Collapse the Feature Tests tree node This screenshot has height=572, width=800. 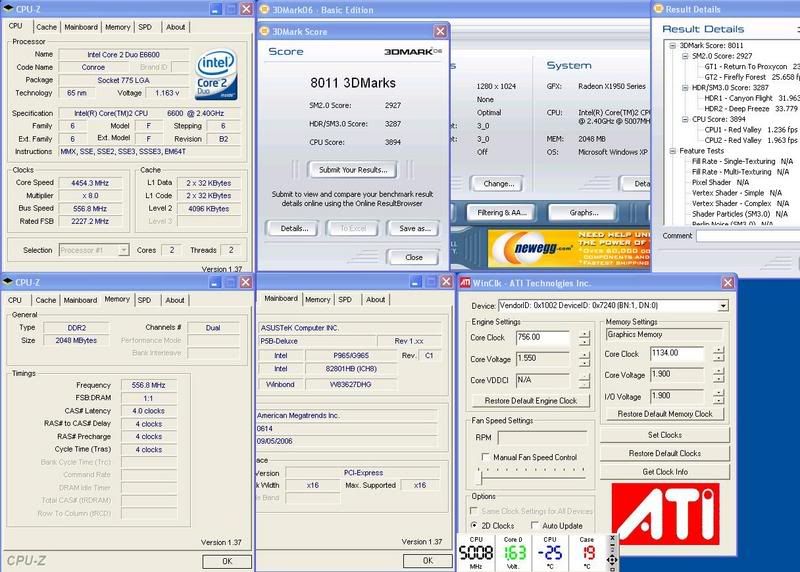pyautogui.click(x=672, y=151)
